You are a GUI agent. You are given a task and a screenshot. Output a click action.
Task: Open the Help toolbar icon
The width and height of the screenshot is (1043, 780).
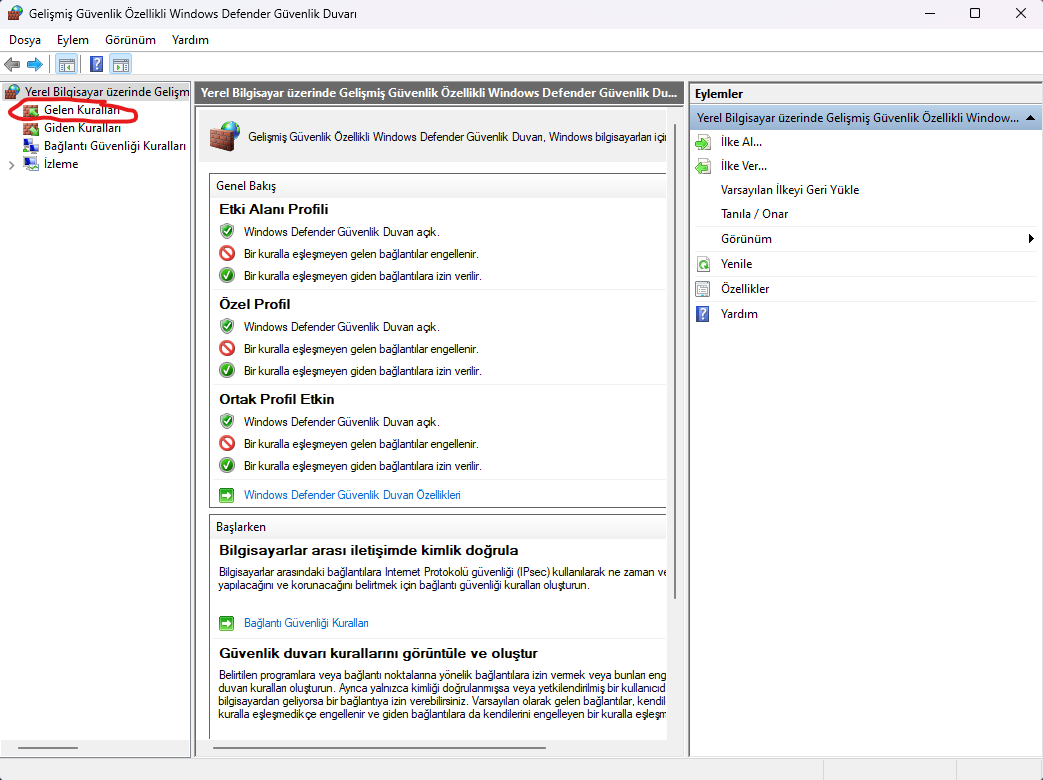96,65
